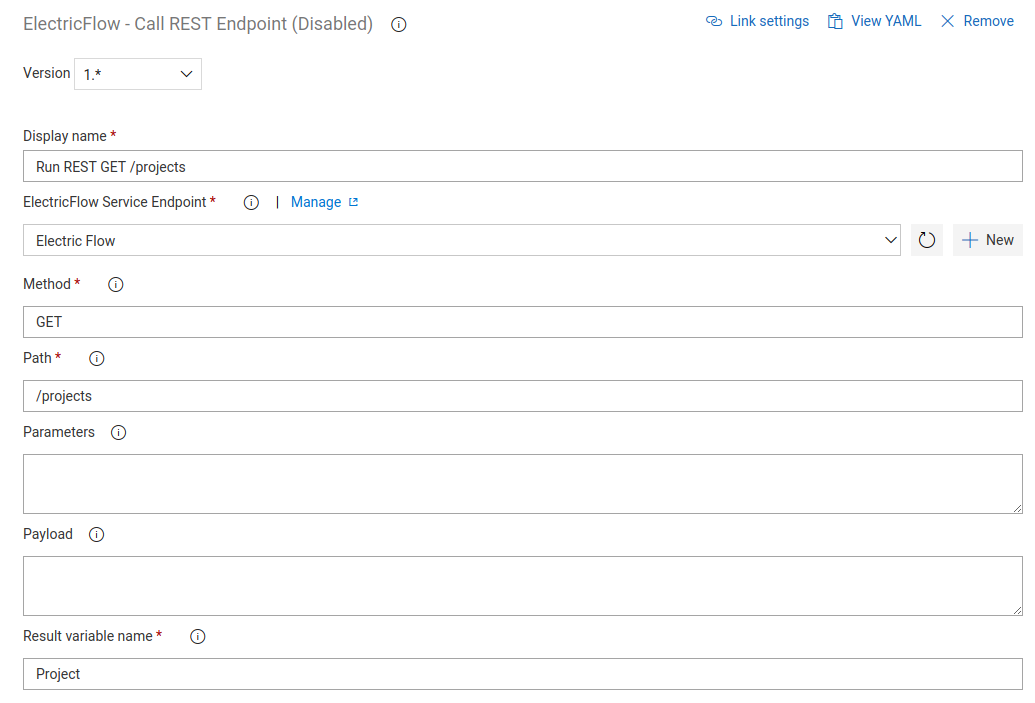Click the Result variable name label
Screen dimensions: 1035x703
(x=88, y=636)
